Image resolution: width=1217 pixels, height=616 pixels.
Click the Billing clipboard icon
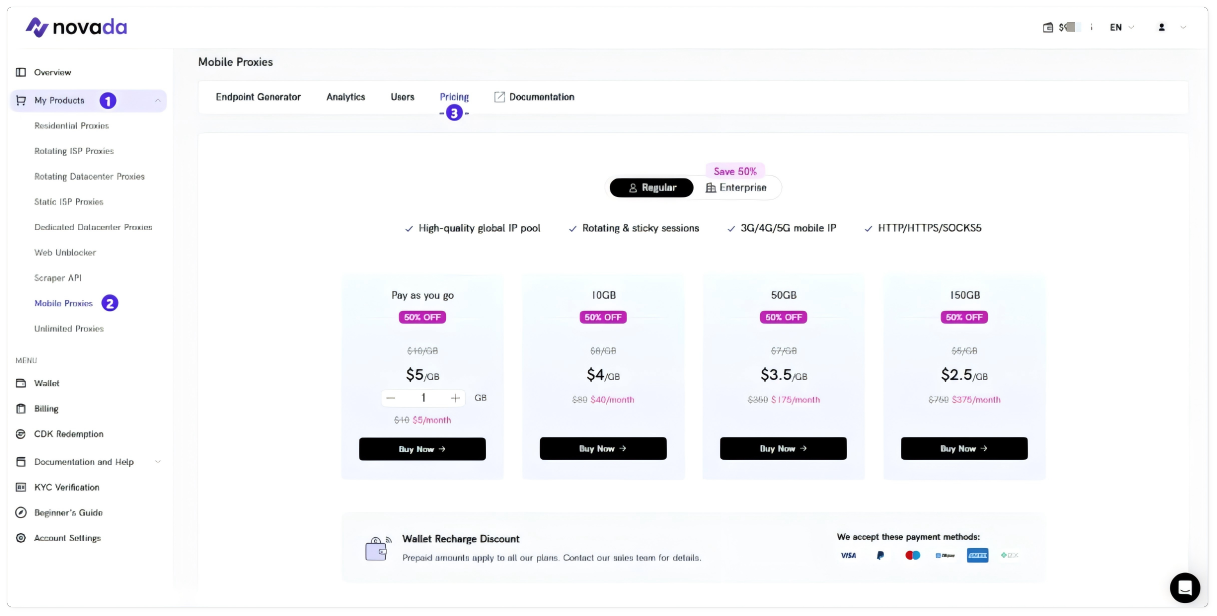[21, 409]
